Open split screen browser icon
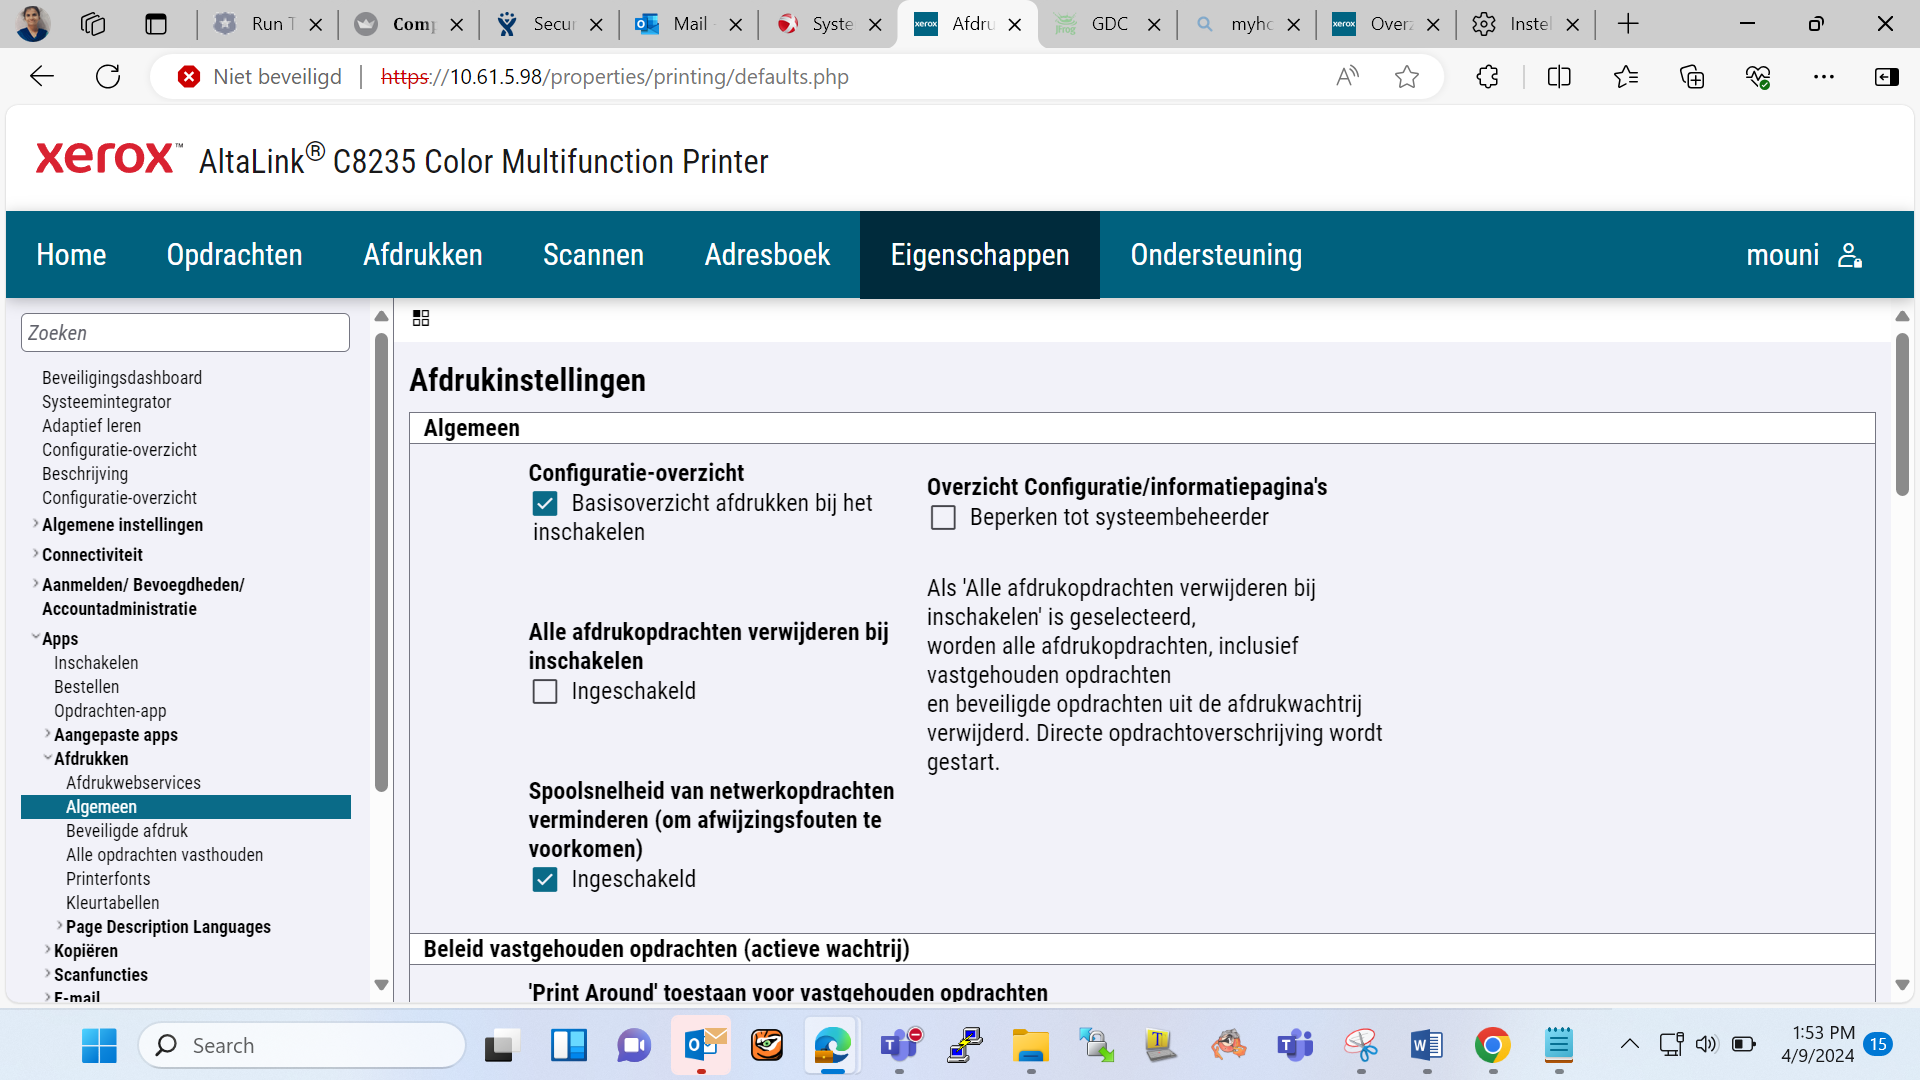The width and height of the screenshot is (1920, 1080). point(1559,77)
